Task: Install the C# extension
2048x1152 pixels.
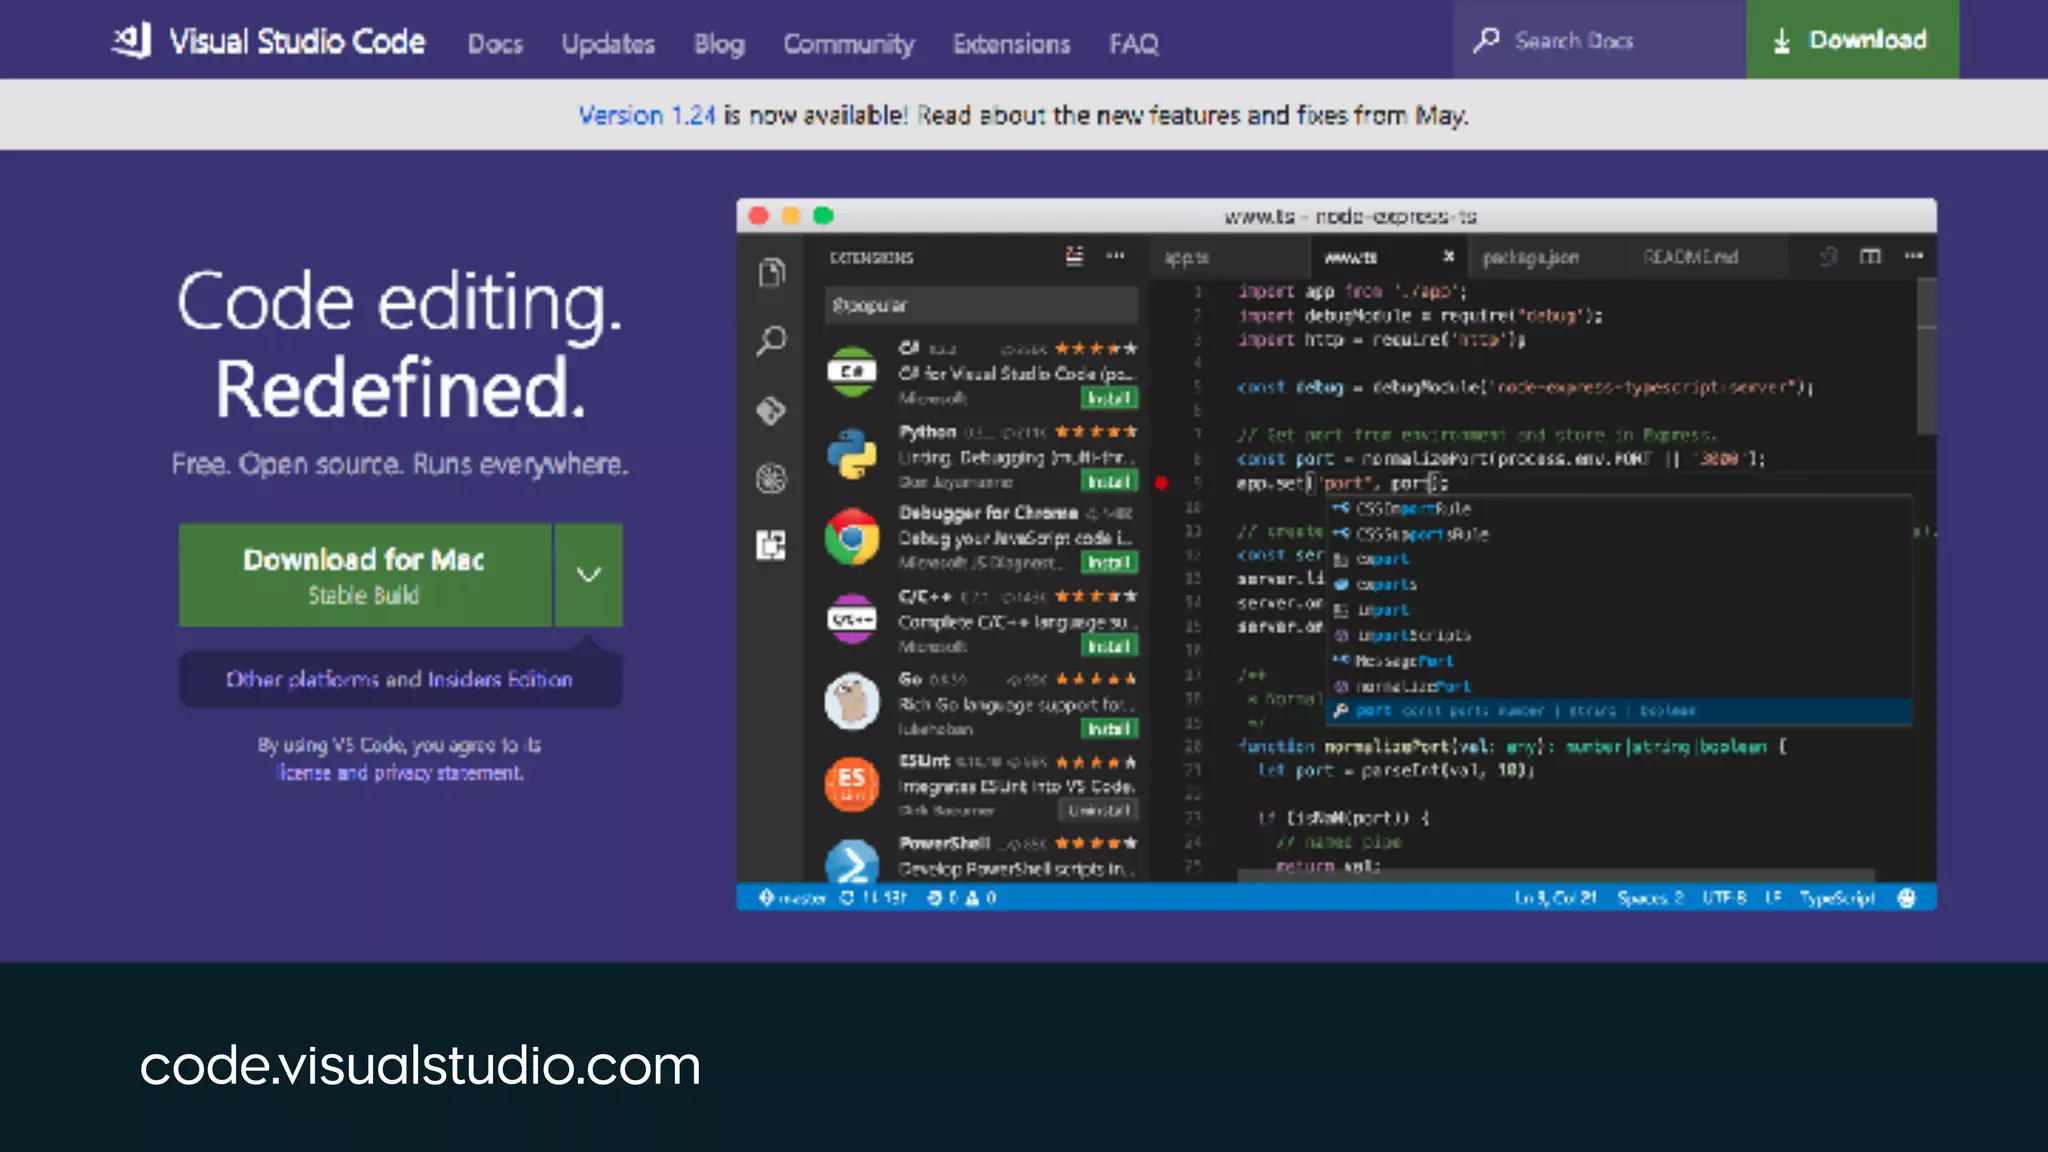Action: point(1109,399)
